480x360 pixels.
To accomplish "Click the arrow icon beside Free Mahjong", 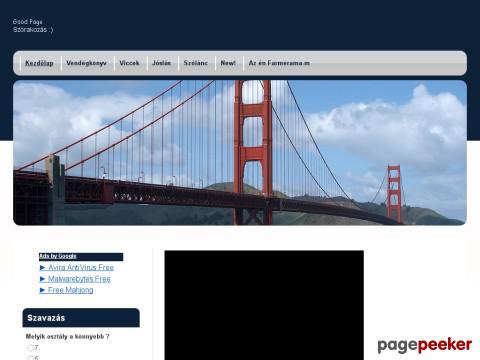I will [x=42, y=290].
